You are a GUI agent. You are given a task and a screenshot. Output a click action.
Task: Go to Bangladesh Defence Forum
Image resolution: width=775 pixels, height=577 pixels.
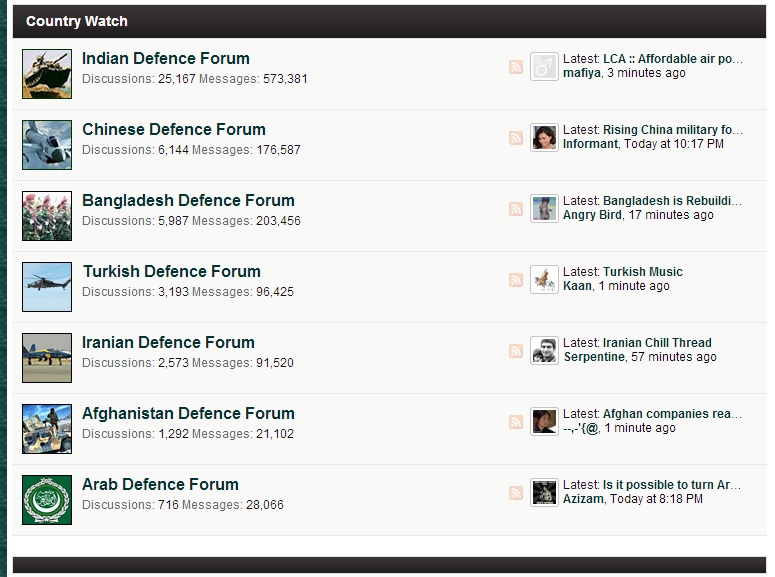[188, 200]
